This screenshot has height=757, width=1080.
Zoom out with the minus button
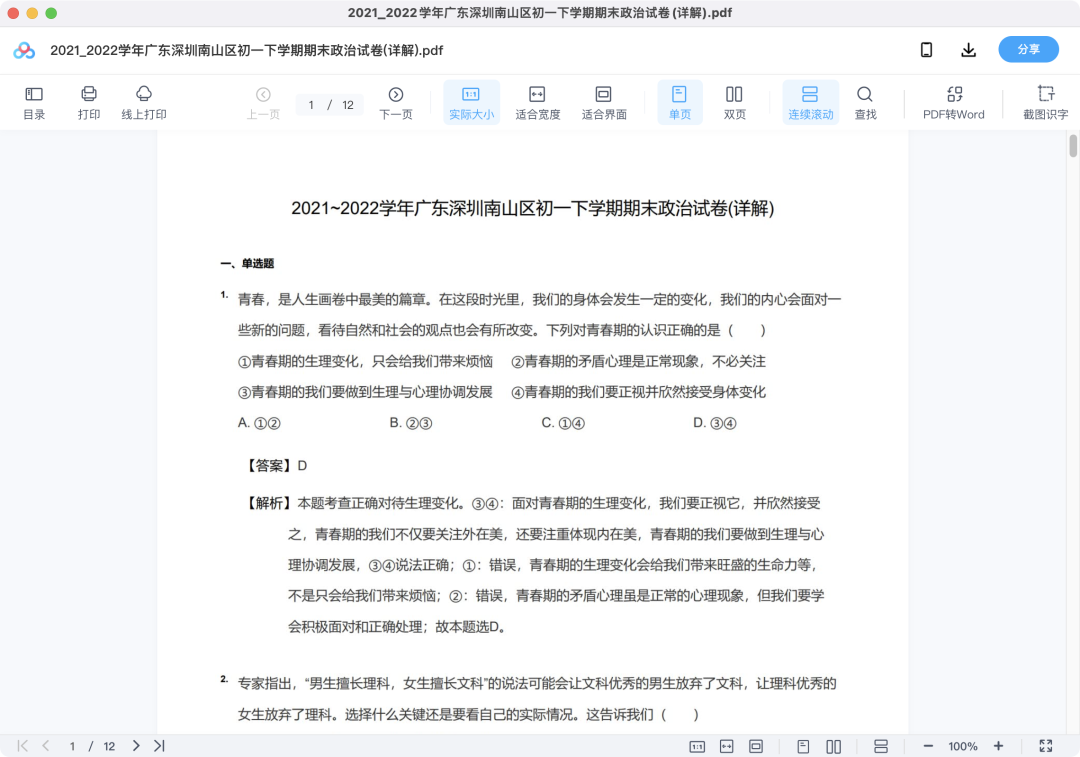click(x=928, y=746)
